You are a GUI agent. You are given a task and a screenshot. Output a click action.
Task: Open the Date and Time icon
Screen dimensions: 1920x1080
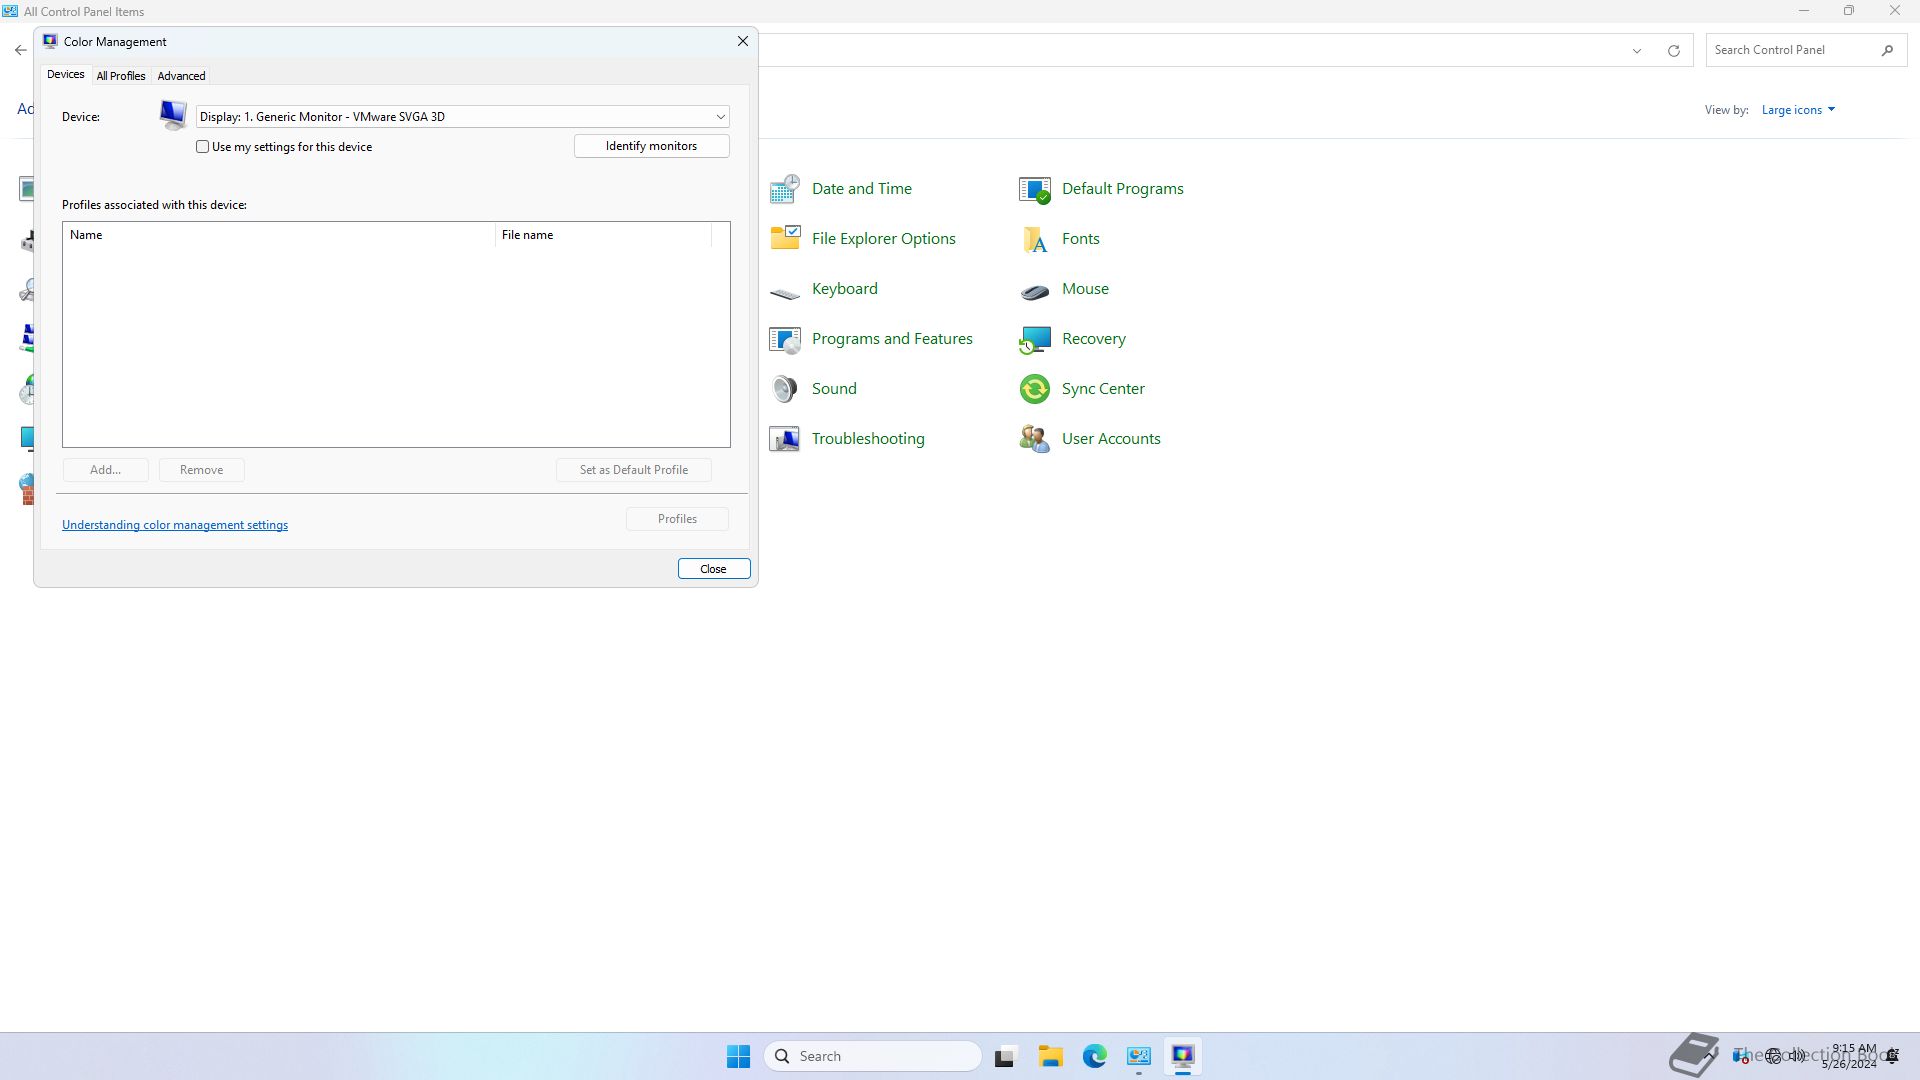(785, 189)
